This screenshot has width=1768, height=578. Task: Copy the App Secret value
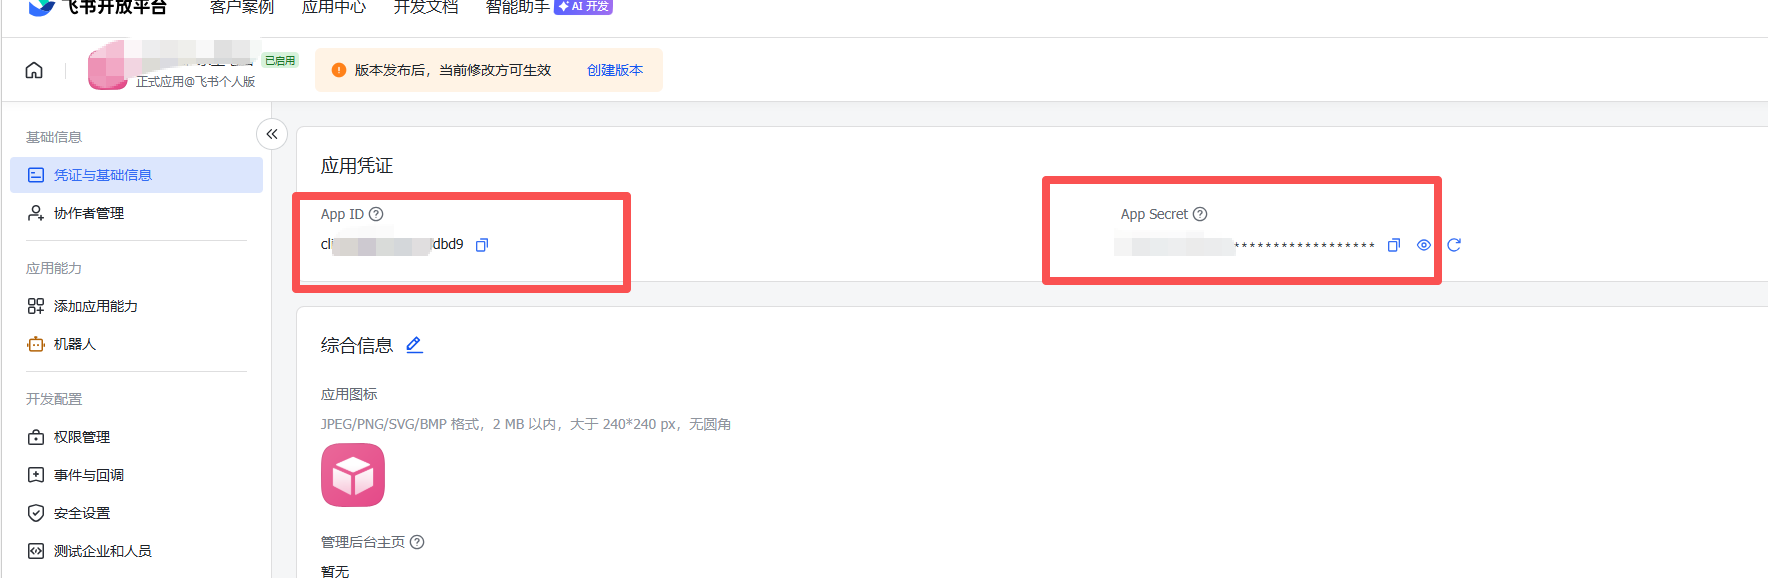click(x=1393, y=245)
